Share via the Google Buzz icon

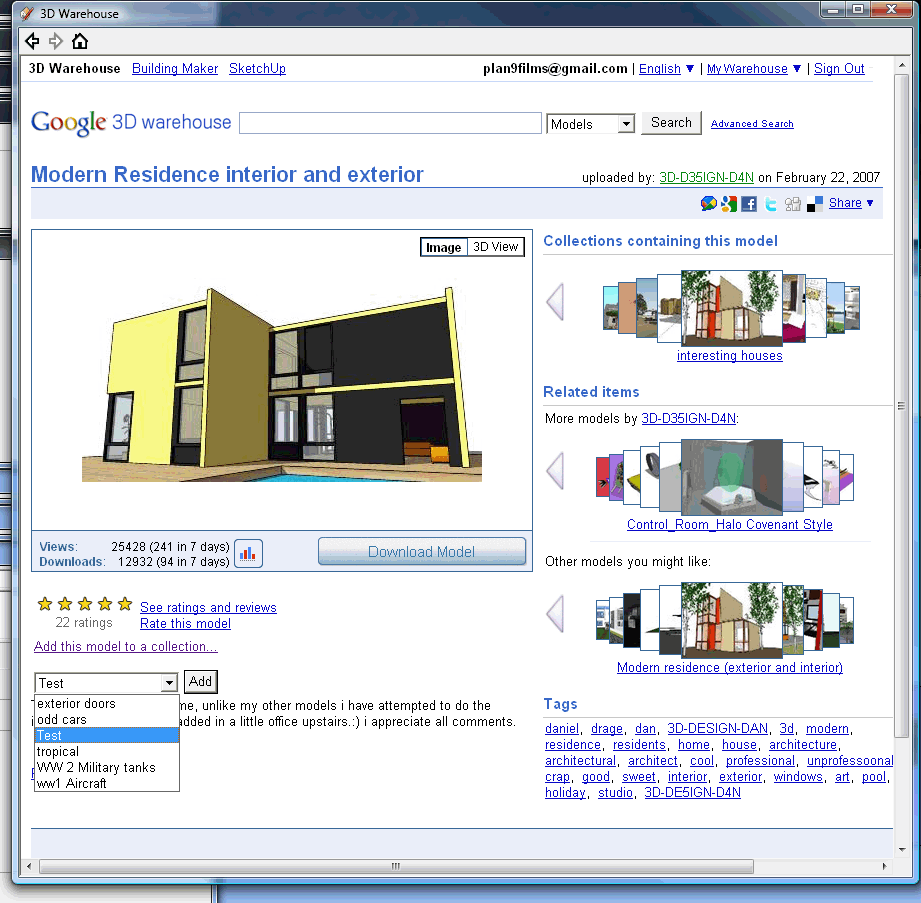pos(708,203)
